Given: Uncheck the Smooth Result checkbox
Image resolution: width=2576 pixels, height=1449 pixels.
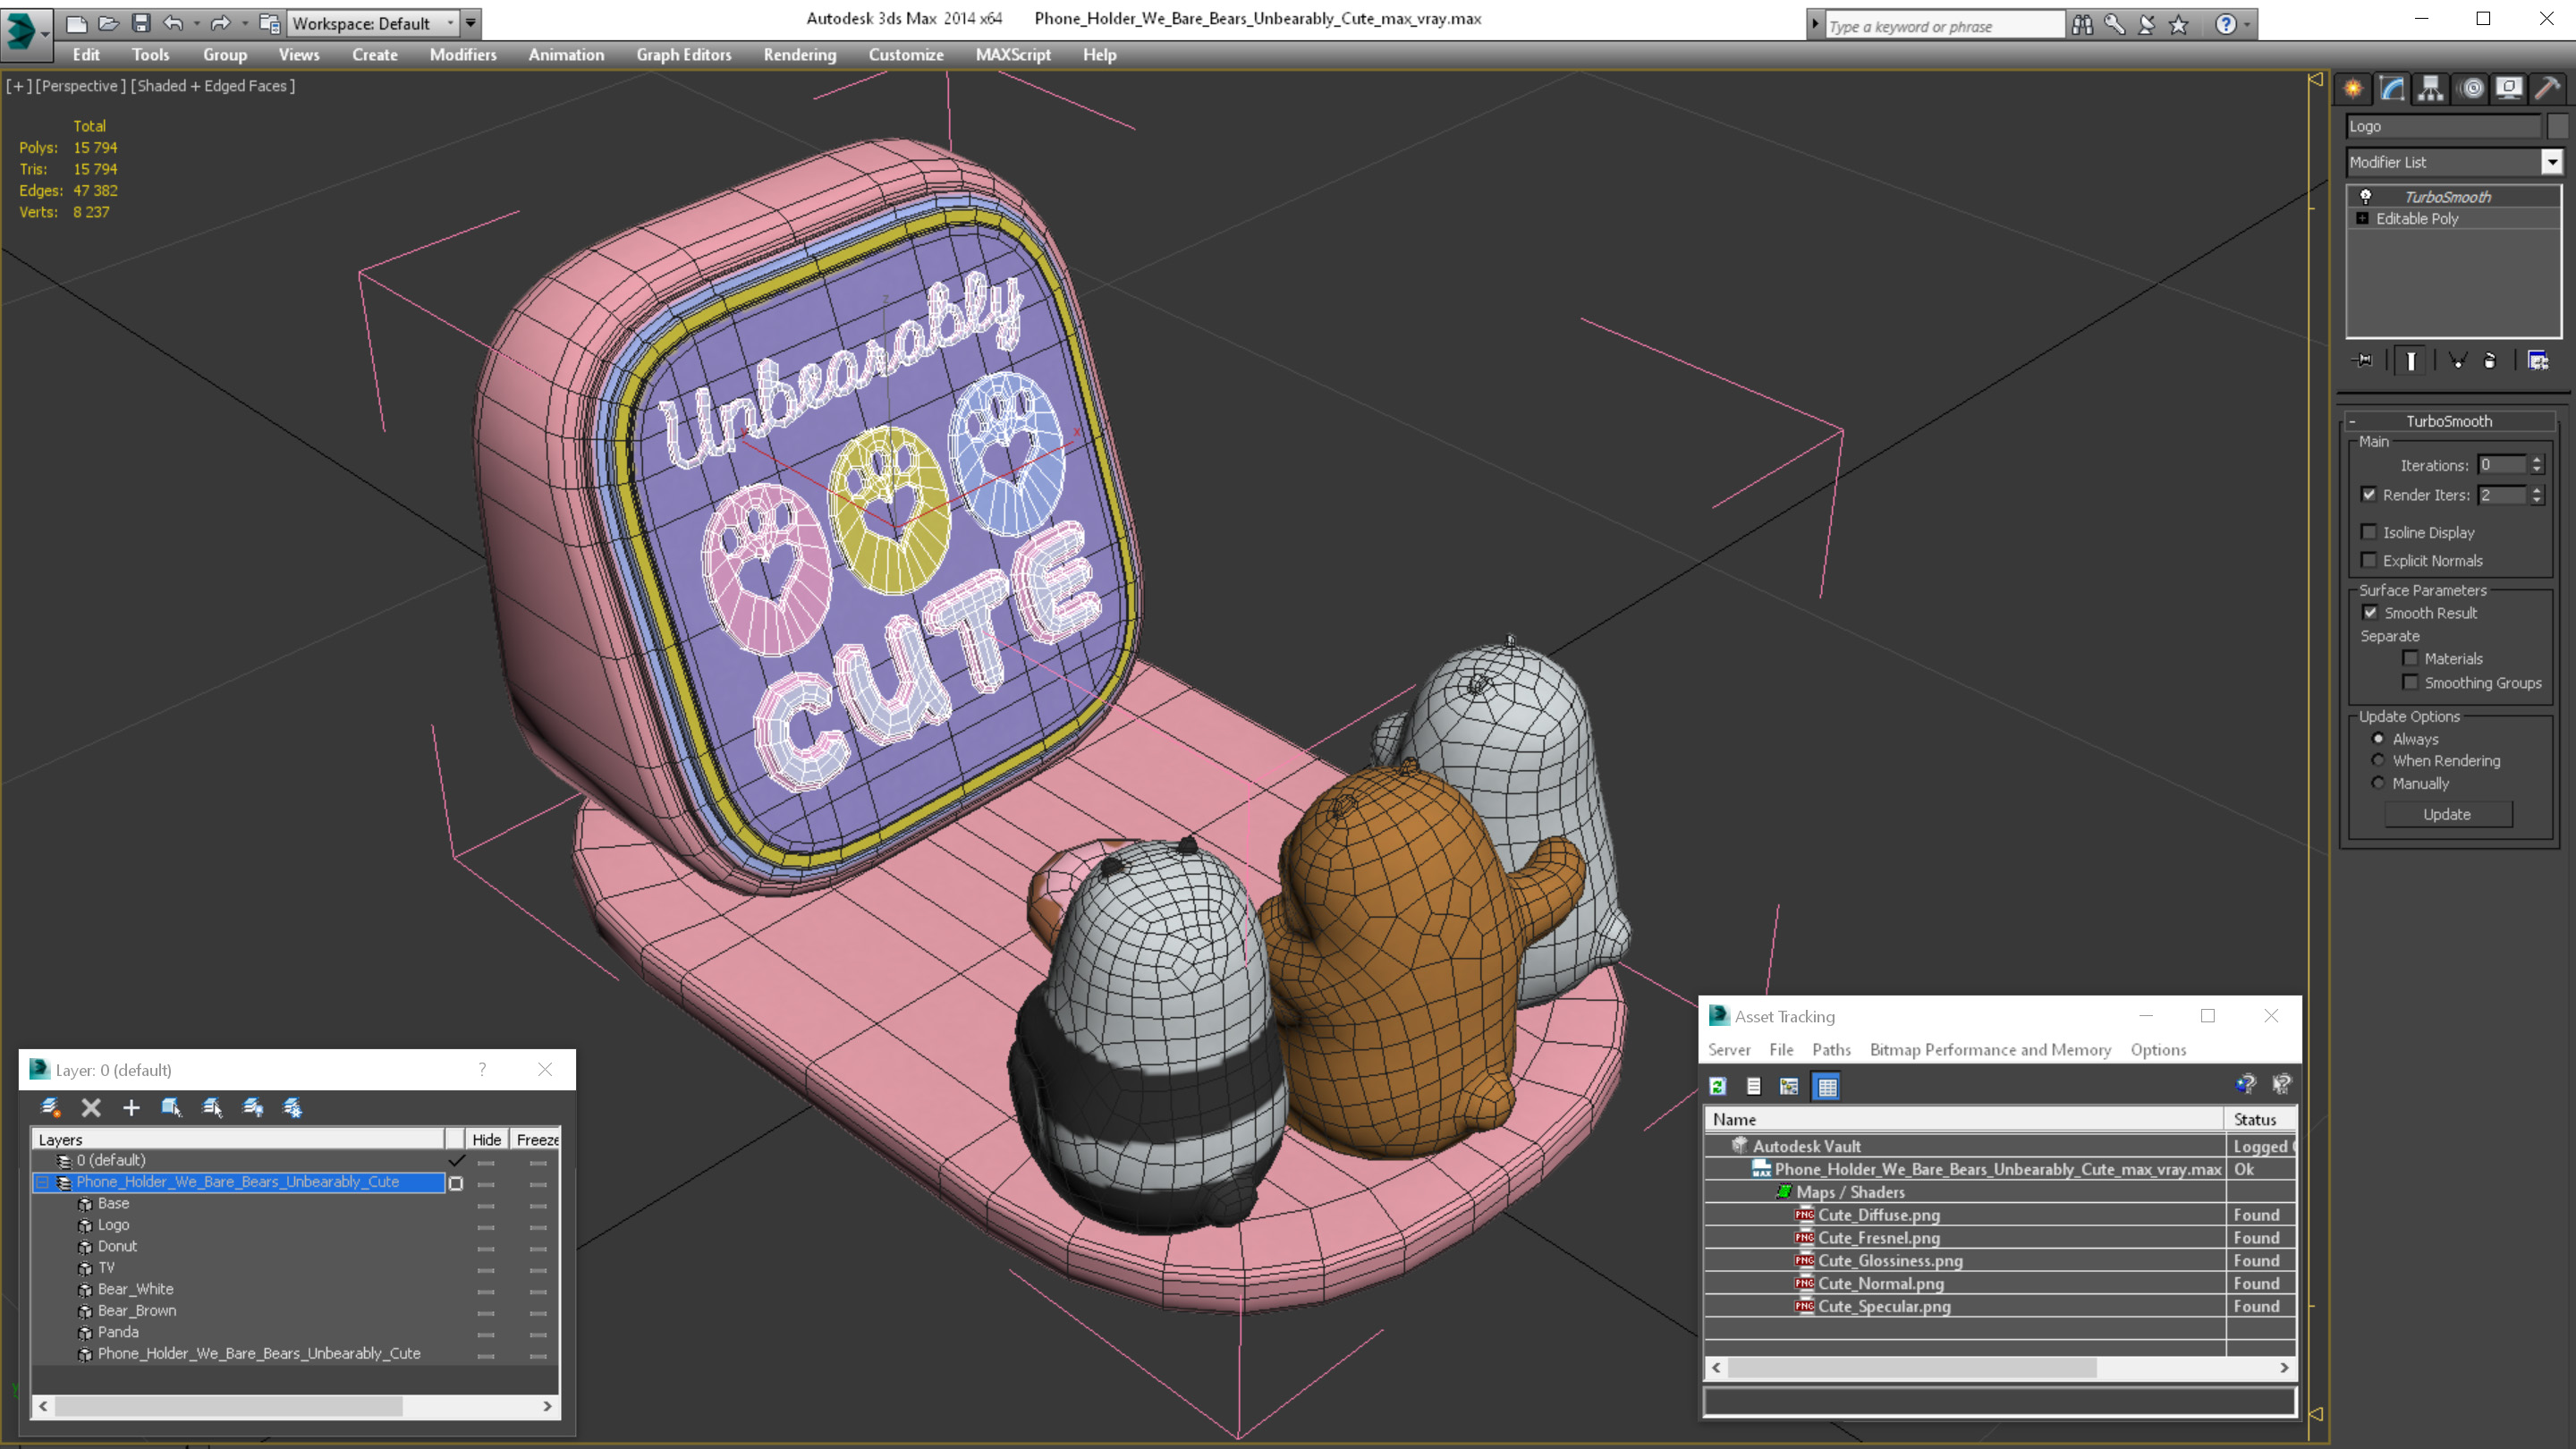Looking at the screenshot, I should point(2369,613).
